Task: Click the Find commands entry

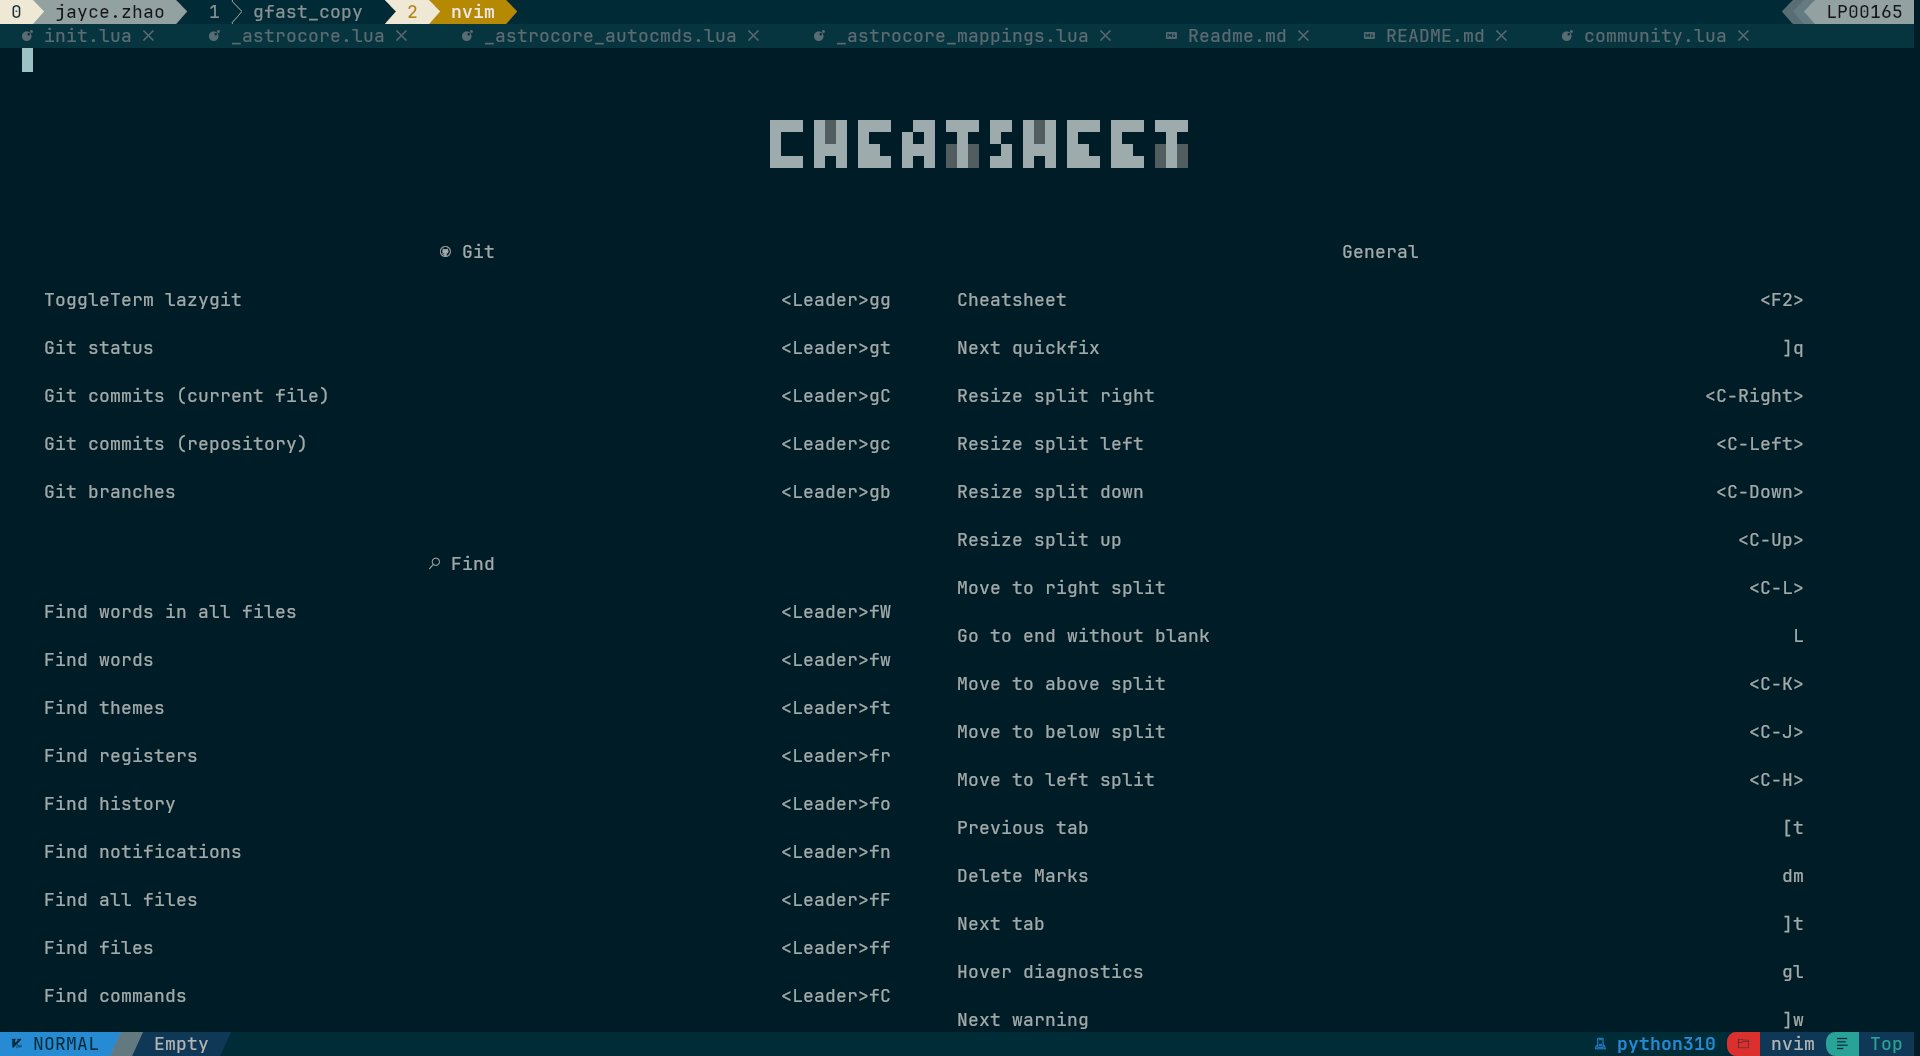Action: (x=115, y=996)
